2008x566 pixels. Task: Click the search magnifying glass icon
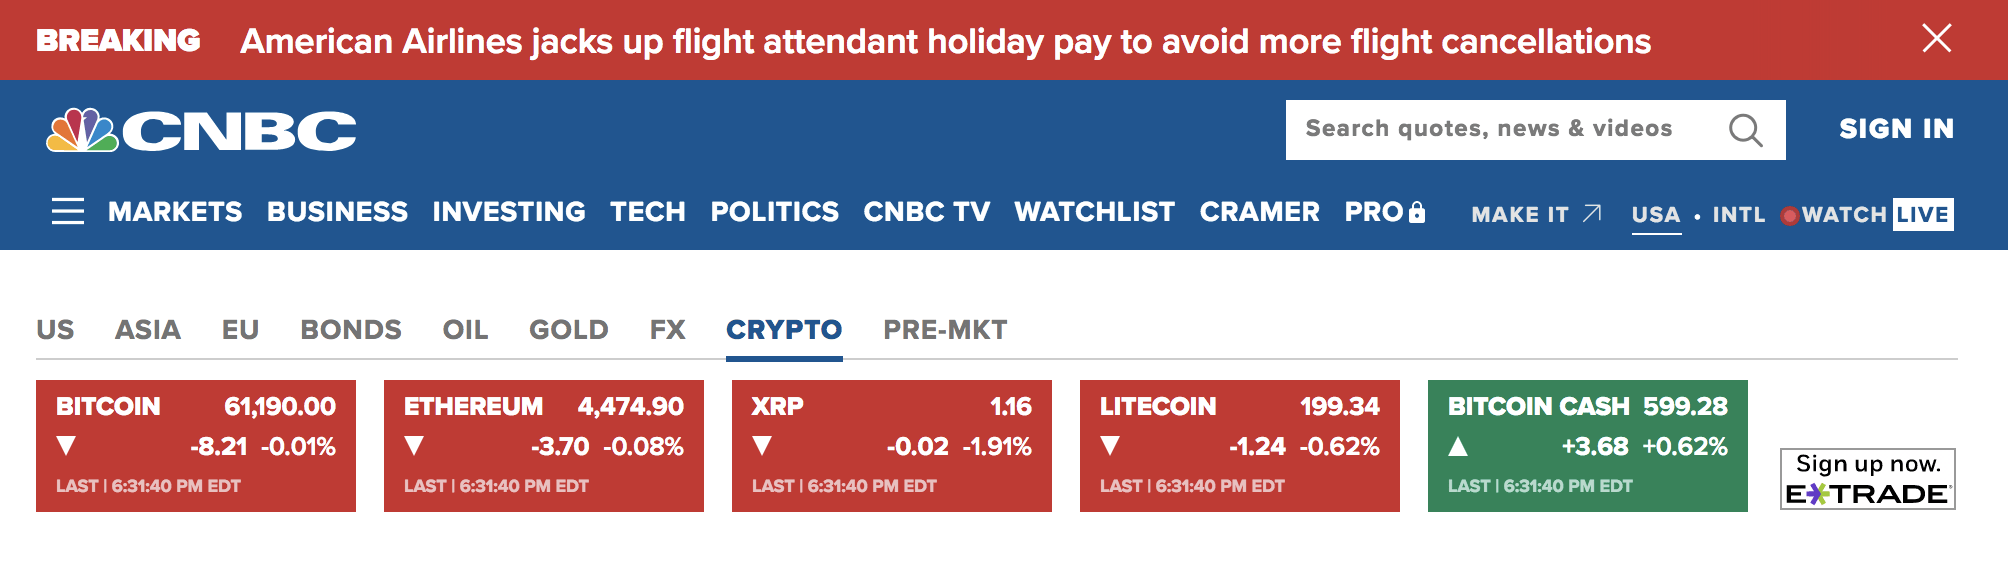pyautogui.click(x=1745, y=130)
